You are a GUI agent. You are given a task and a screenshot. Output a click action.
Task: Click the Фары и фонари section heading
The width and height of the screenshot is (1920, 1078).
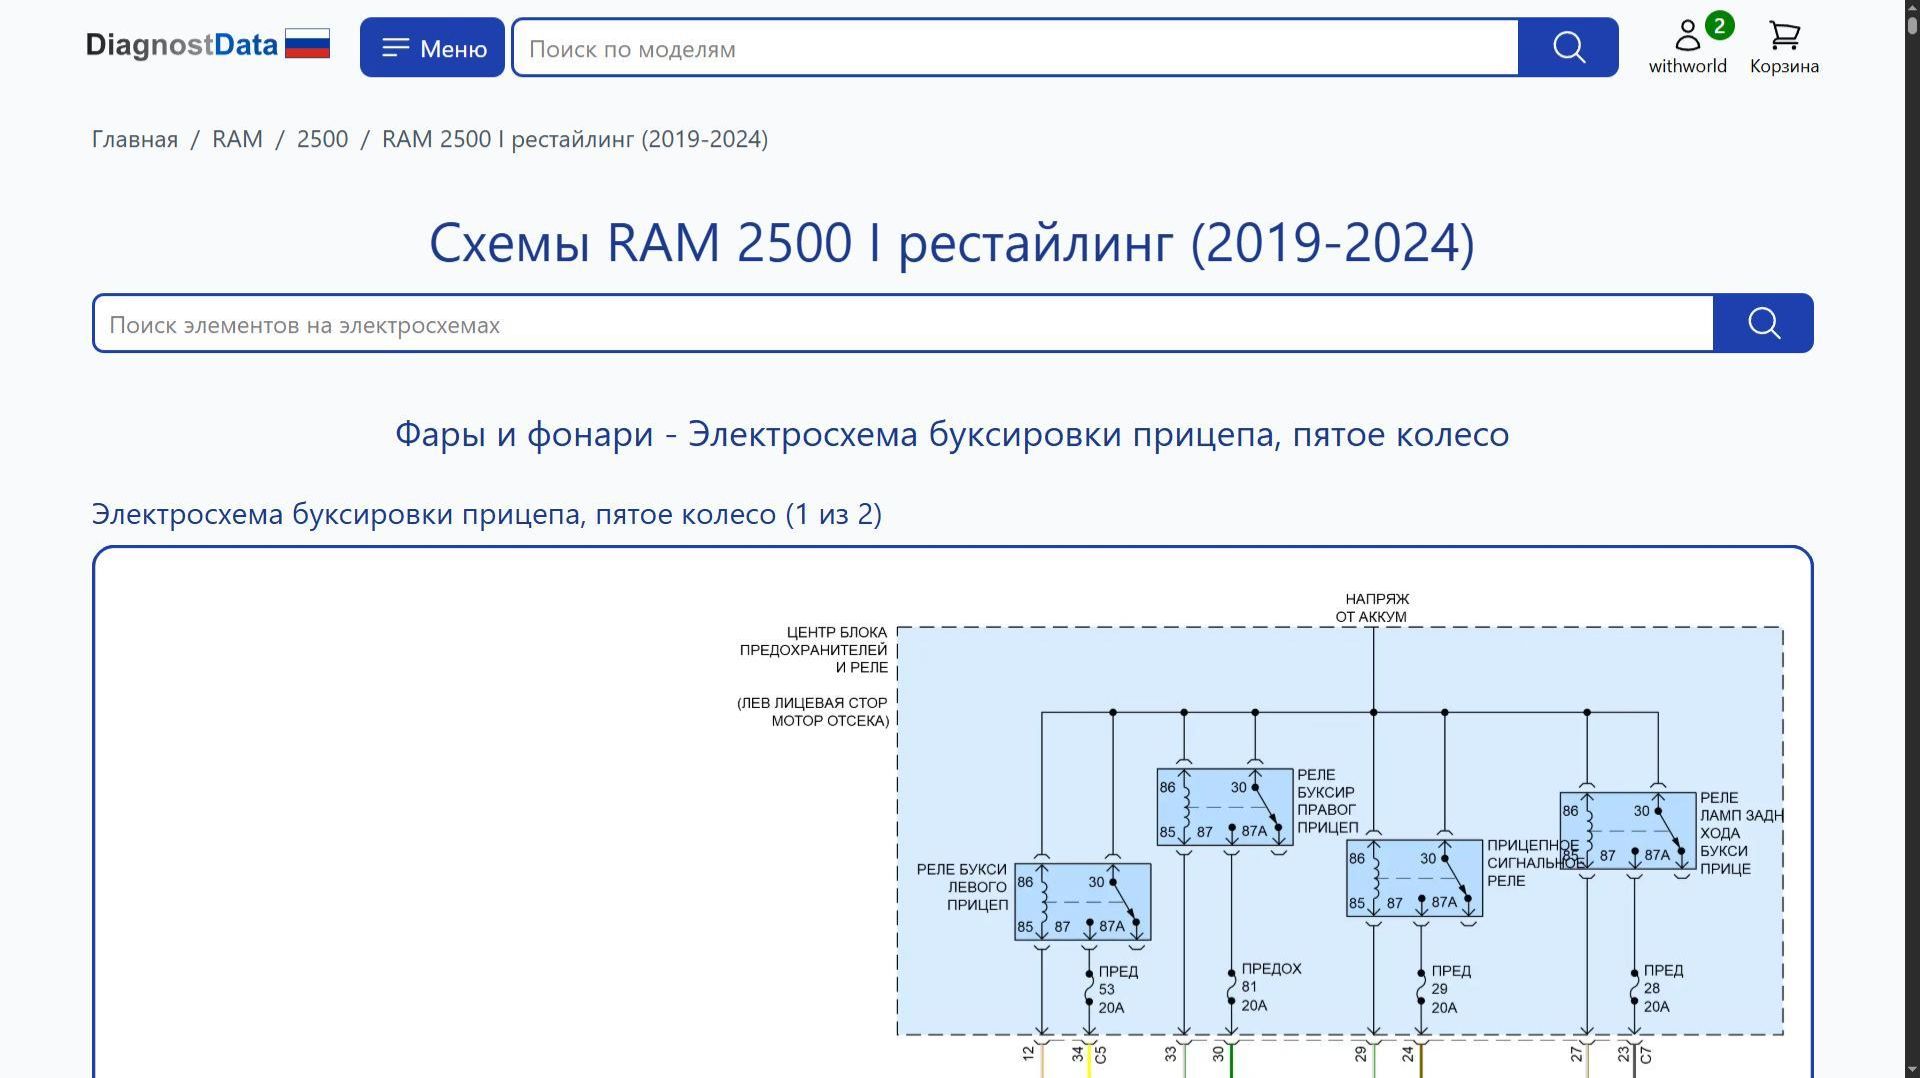pyautogui.click(x=952, y=434)
